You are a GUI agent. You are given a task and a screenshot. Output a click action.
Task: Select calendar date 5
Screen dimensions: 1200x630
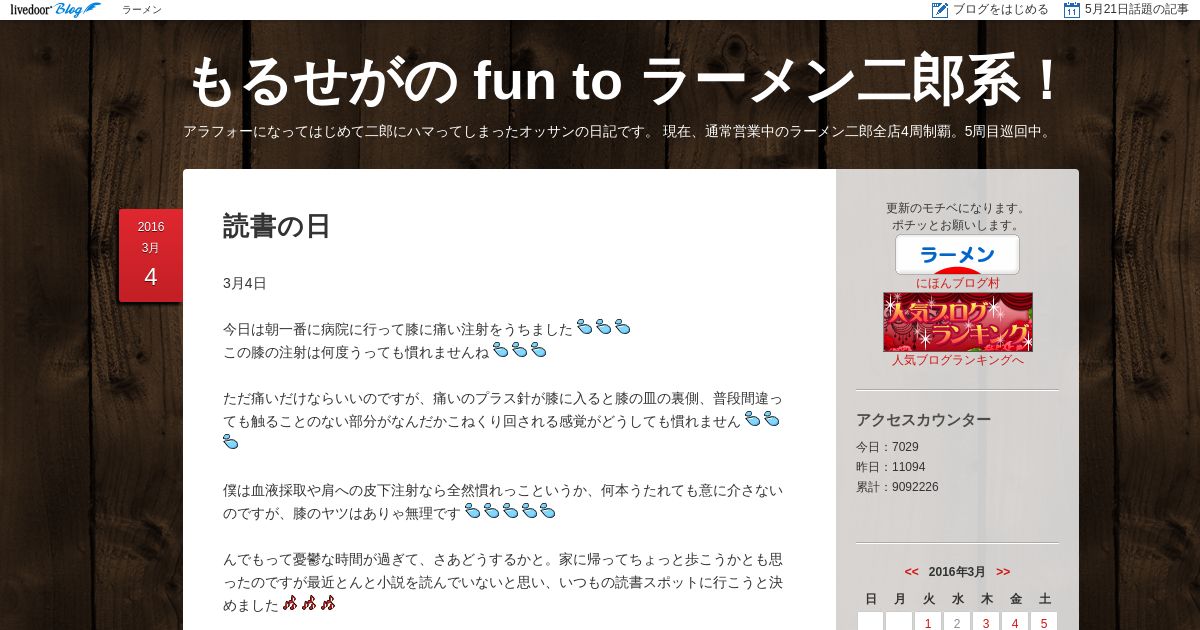click(1044, 622)
